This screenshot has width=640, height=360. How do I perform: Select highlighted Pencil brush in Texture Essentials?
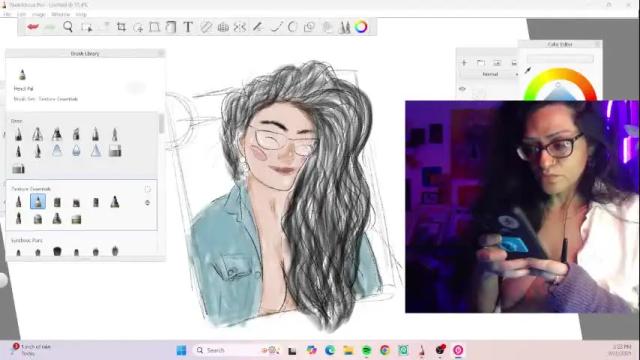[38, 202]
